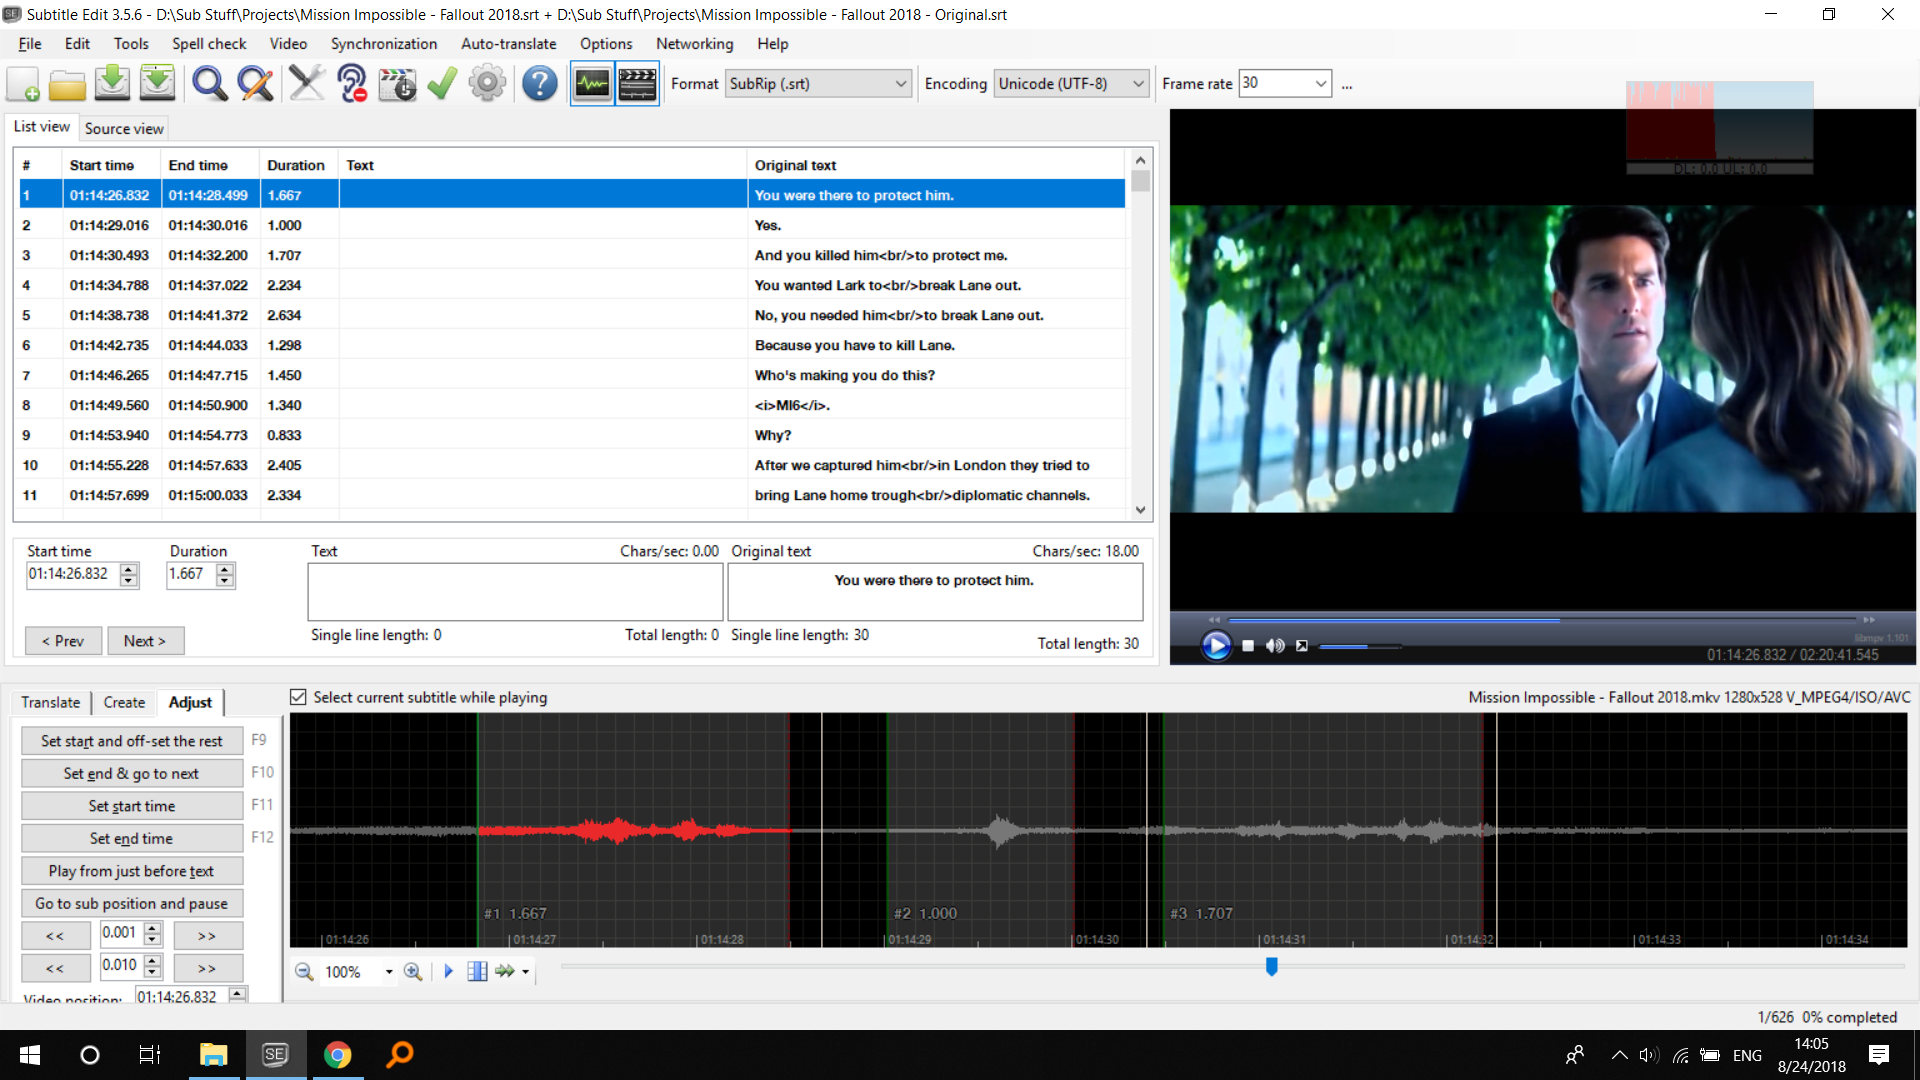This screenshot has height=1080, width=1920.
Task: Click subtitle #2 block in waveform
Action: click(x=980, y=830)
